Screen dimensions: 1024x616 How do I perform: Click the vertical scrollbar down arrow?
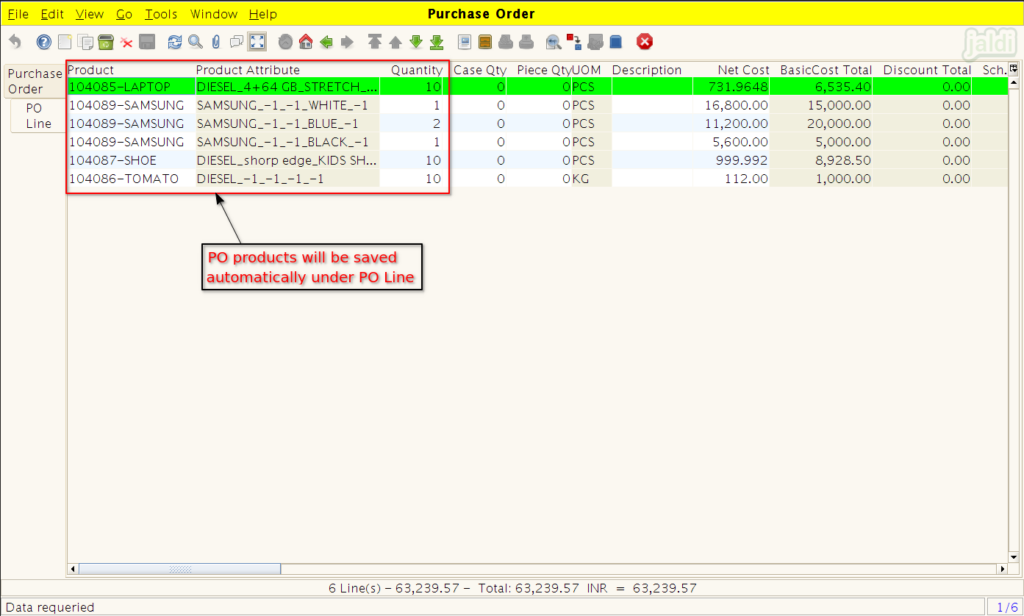coord(1014,557)
